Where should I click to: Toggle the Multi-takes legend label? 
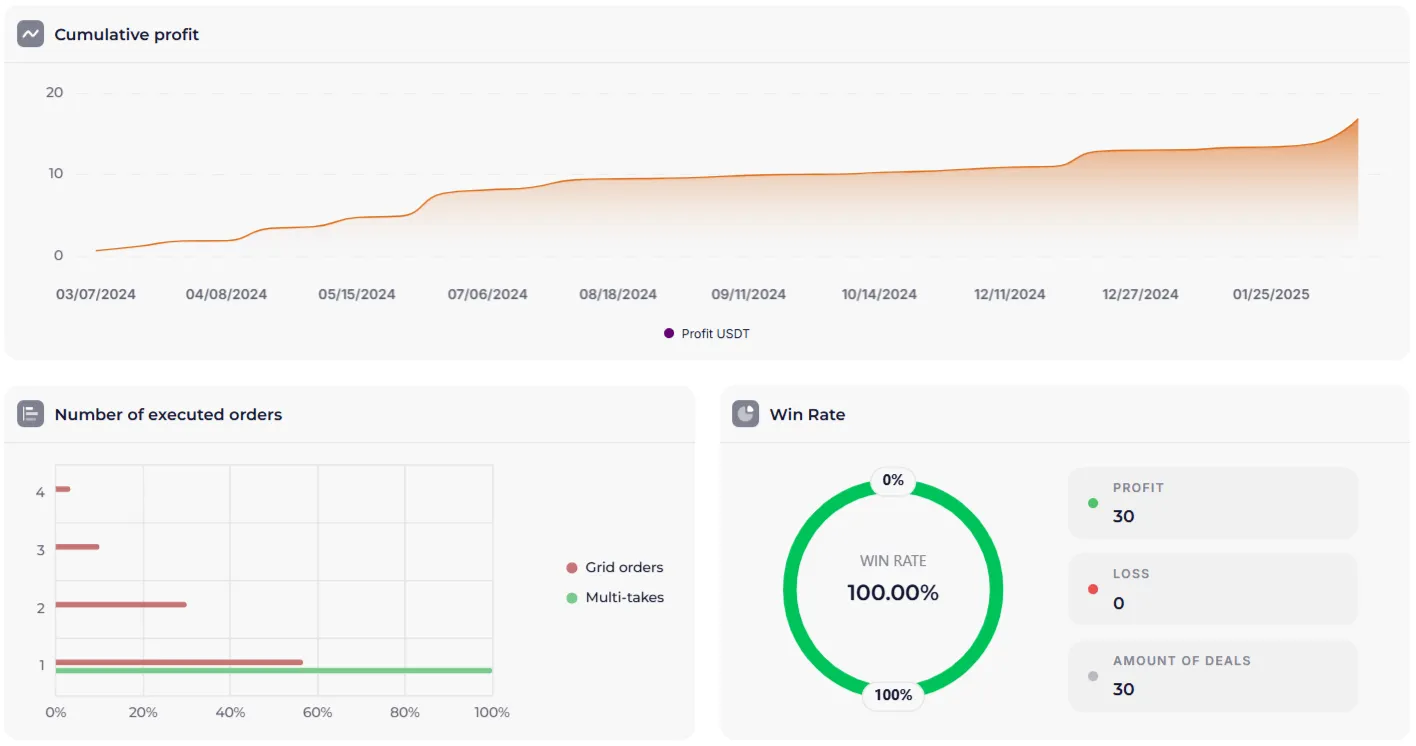(624, 598)
